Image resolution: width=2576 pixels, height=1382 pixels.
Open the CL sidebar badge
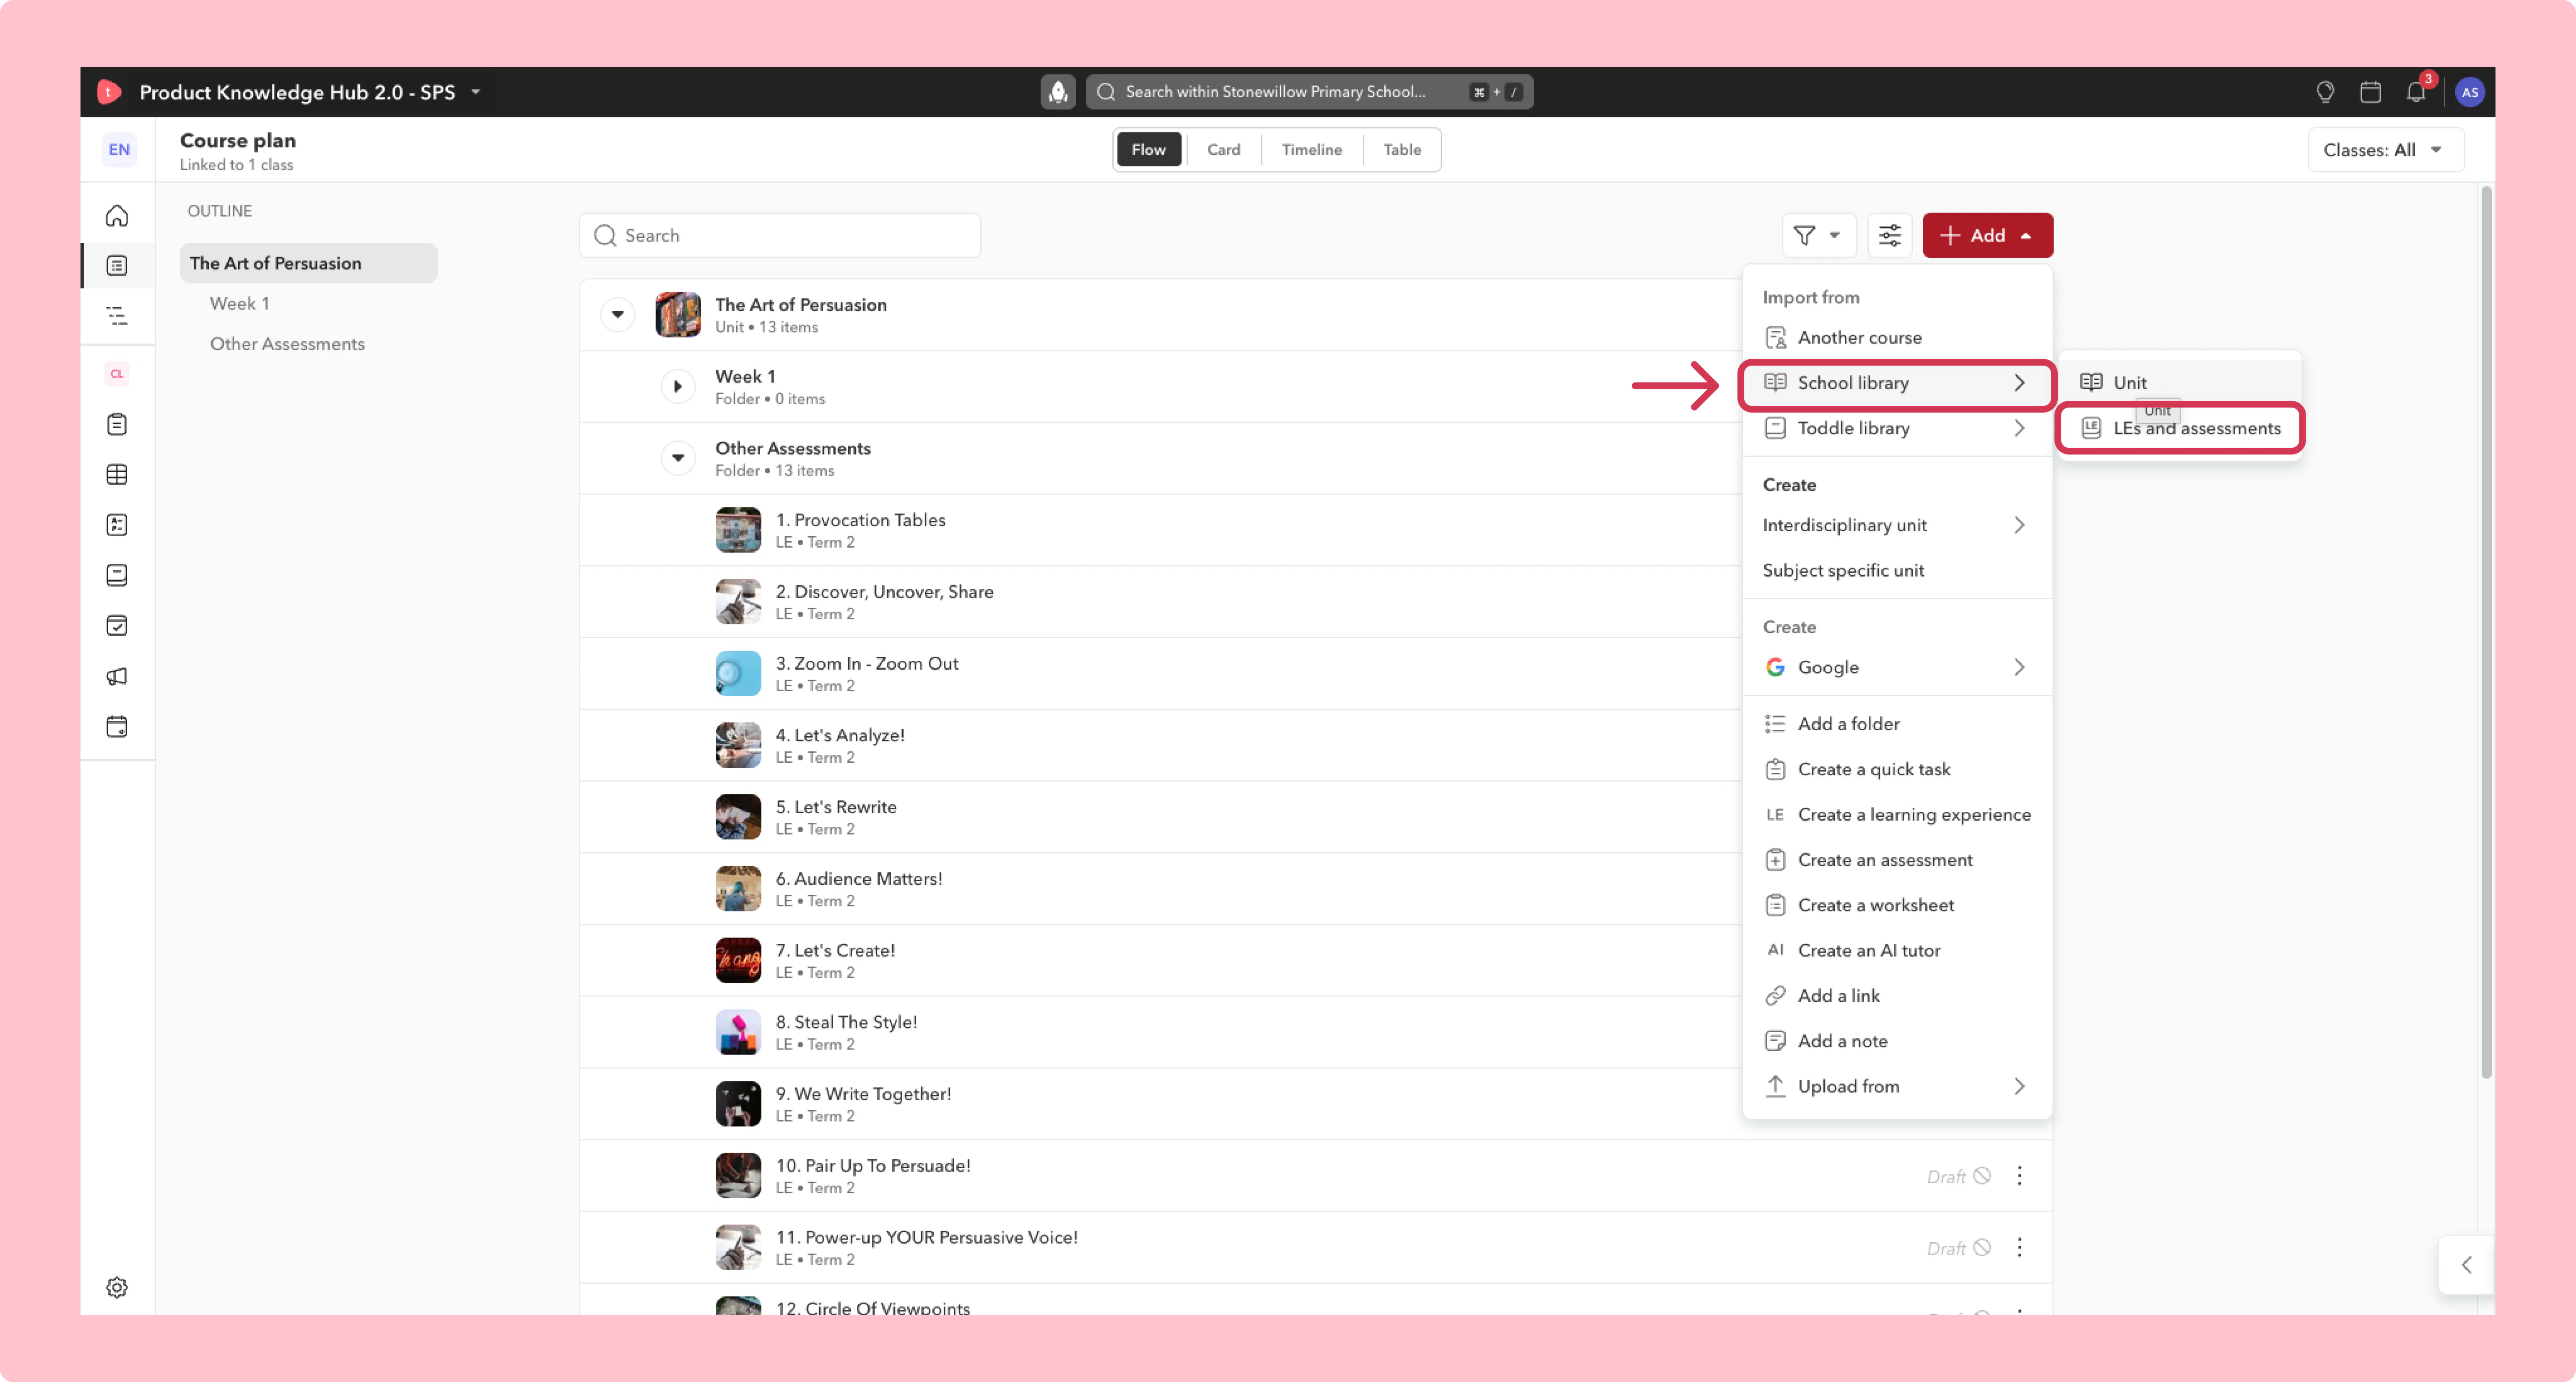[117, 374]
